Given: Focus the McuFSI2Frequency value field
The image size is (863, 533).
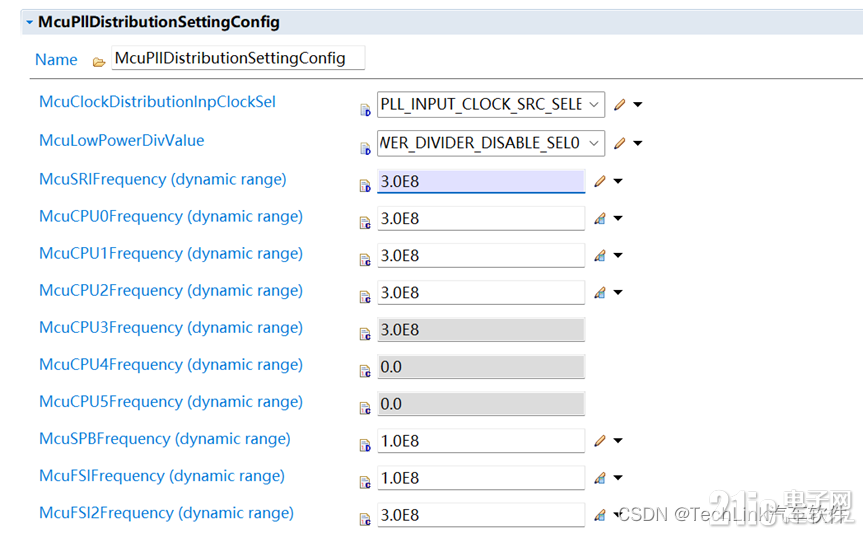Looking at the screenshot, I should click(480, 515).
